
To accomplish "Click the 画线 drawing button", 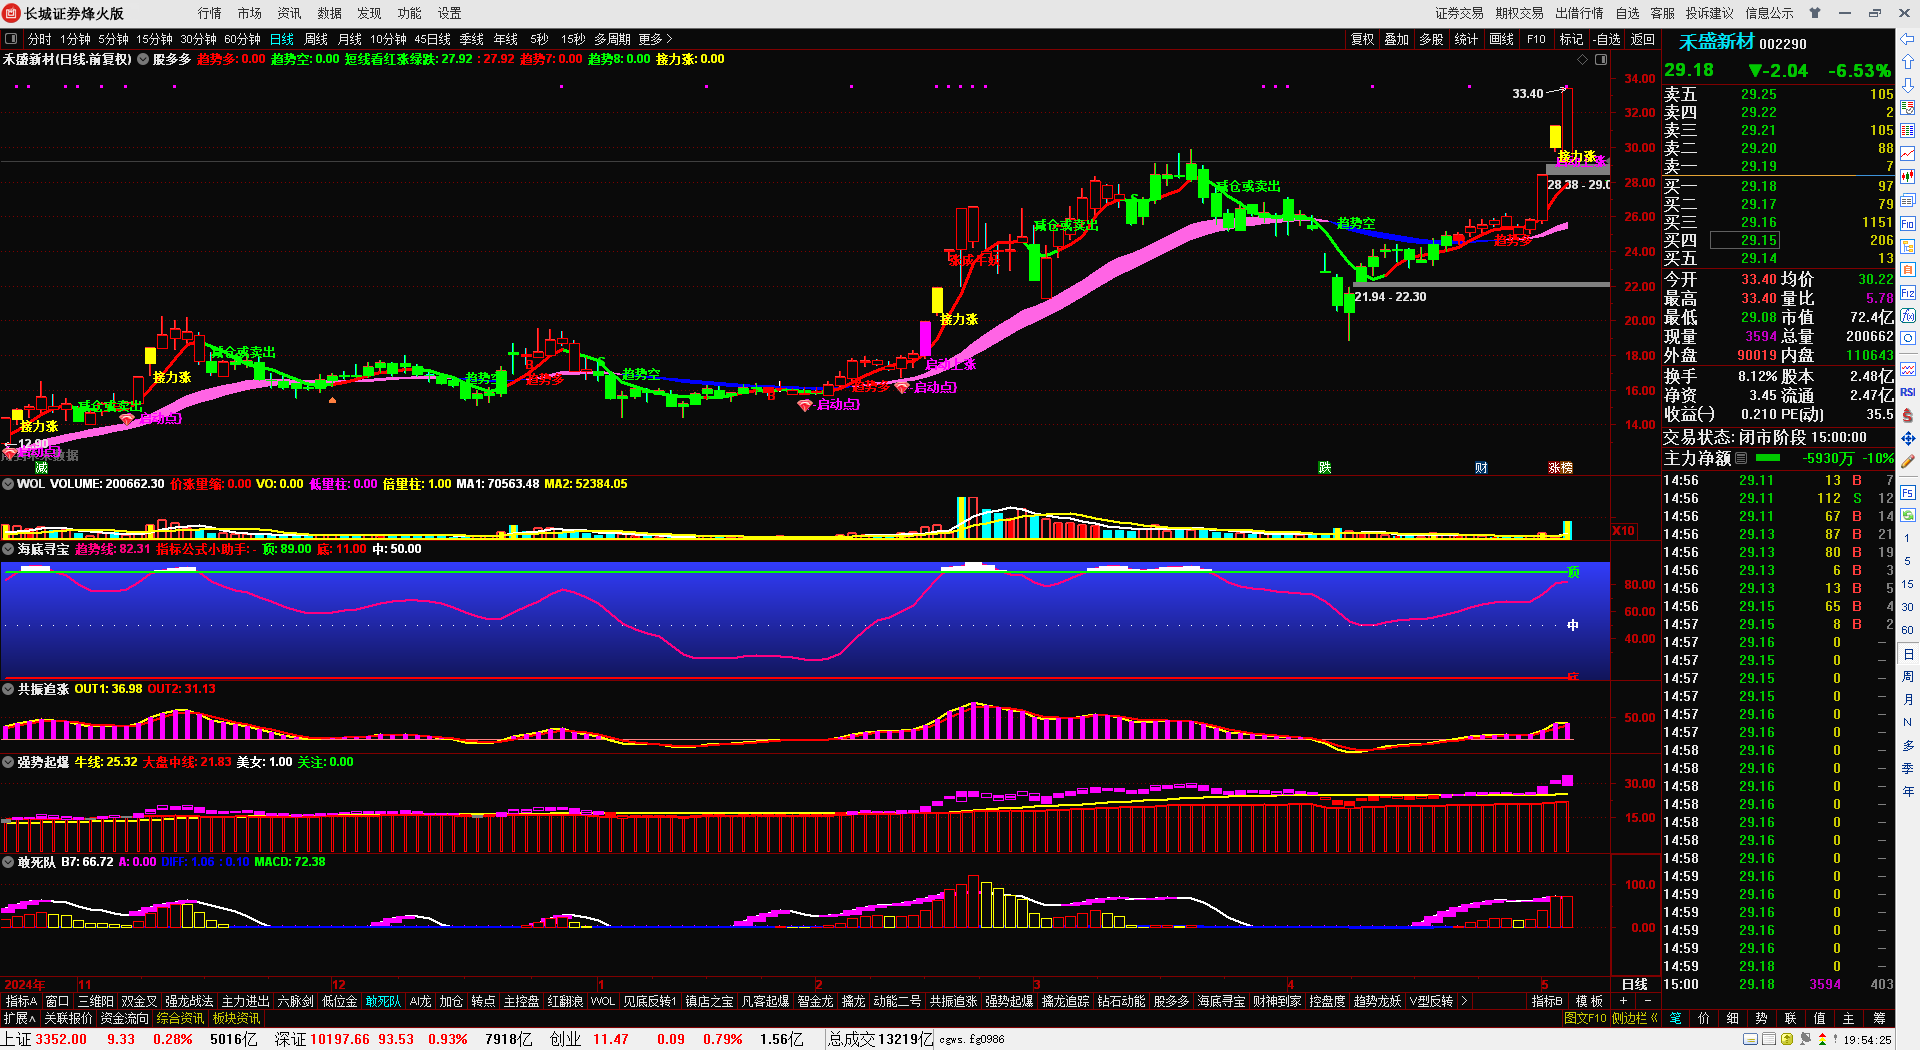I will pos(1502,39).
